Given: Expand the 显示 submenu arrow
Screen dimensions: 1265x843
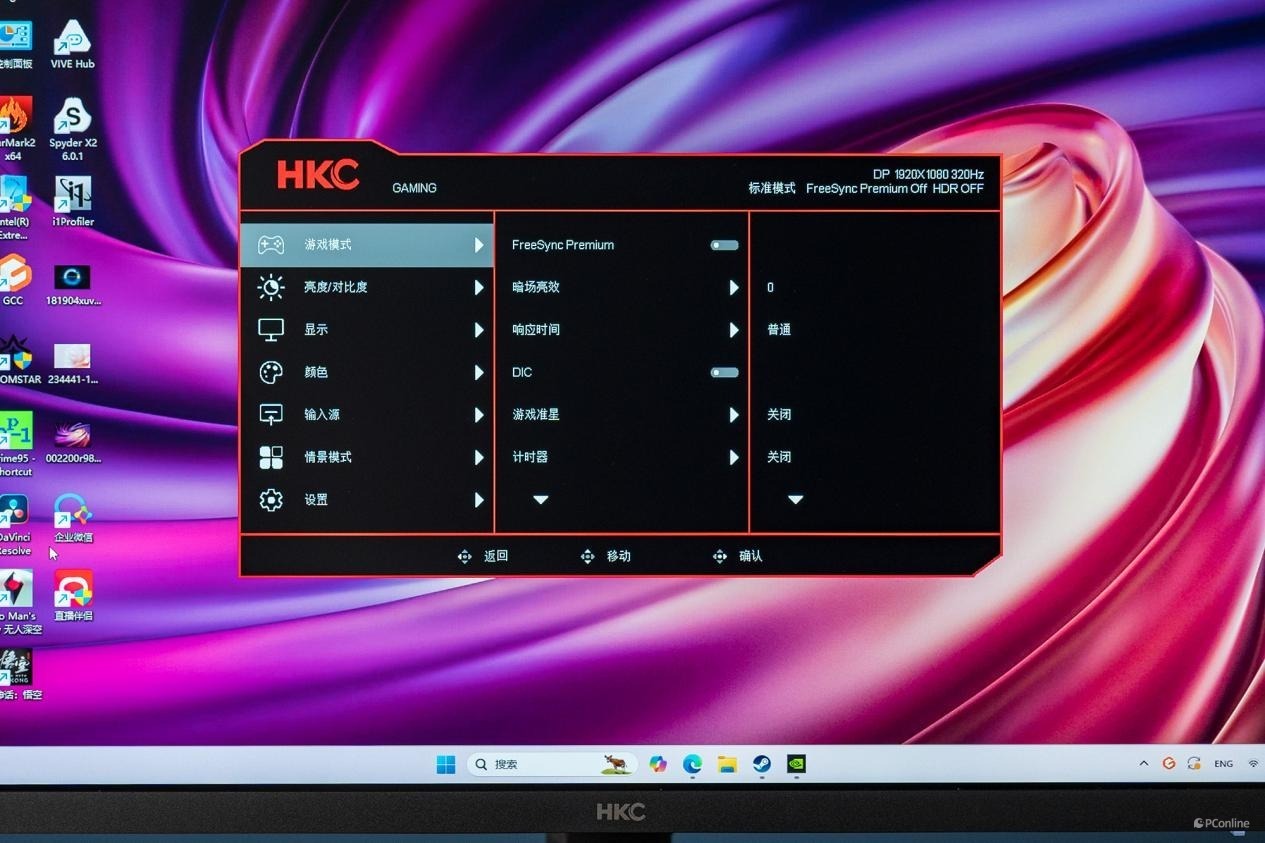Looking at the screenshot, I should [x=479, y=330].
